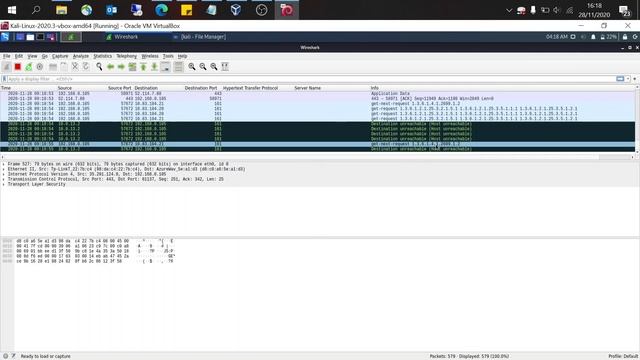640x360 pixels.
Task: Open Kali applications menu icon
Action: point(5,37)
